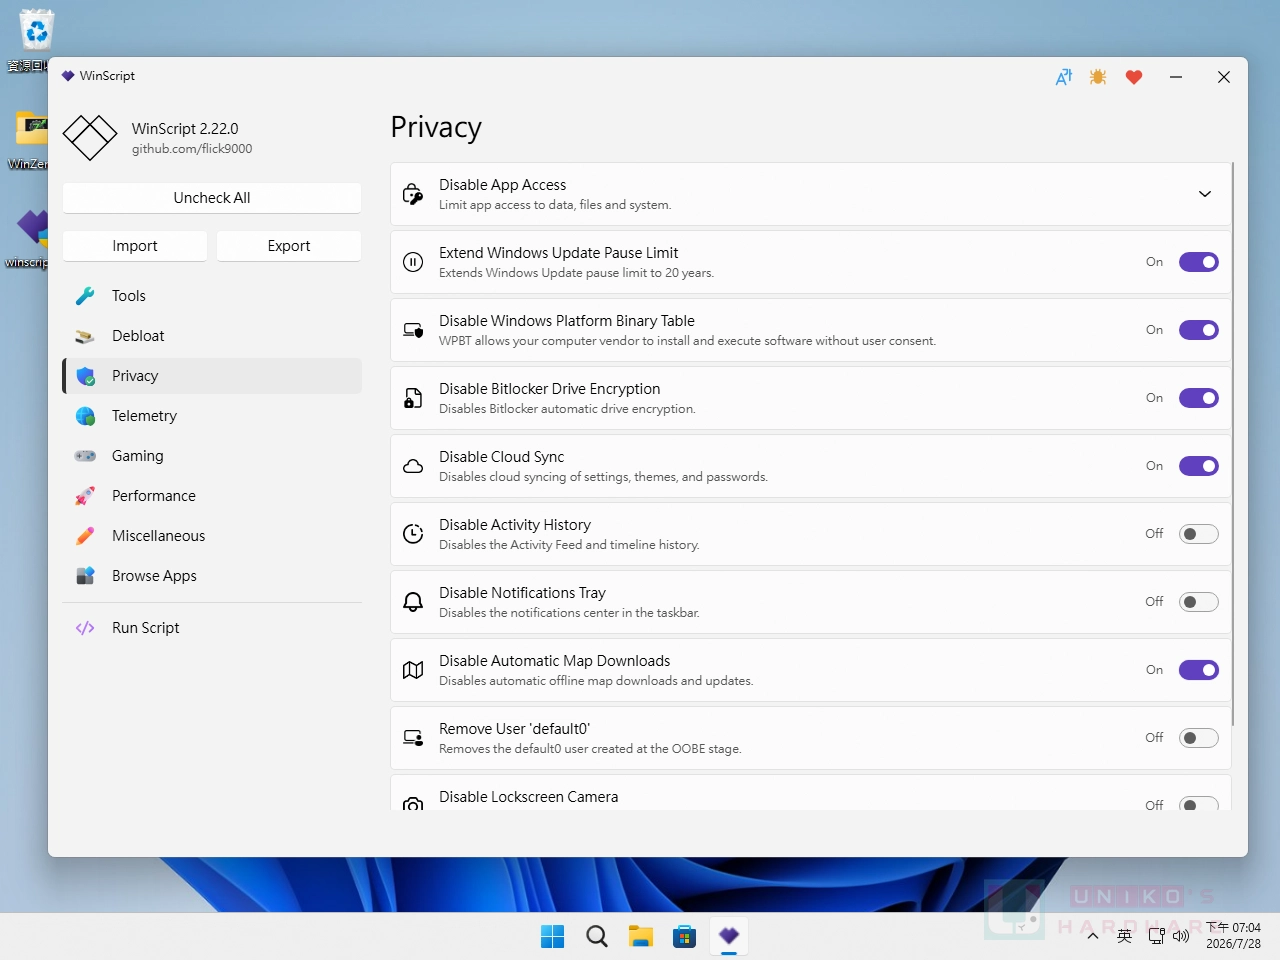The height and width of the screenshot is (960, 1280).
Task: Expand the Disable App Access section
Action: tap(1205, 194)
